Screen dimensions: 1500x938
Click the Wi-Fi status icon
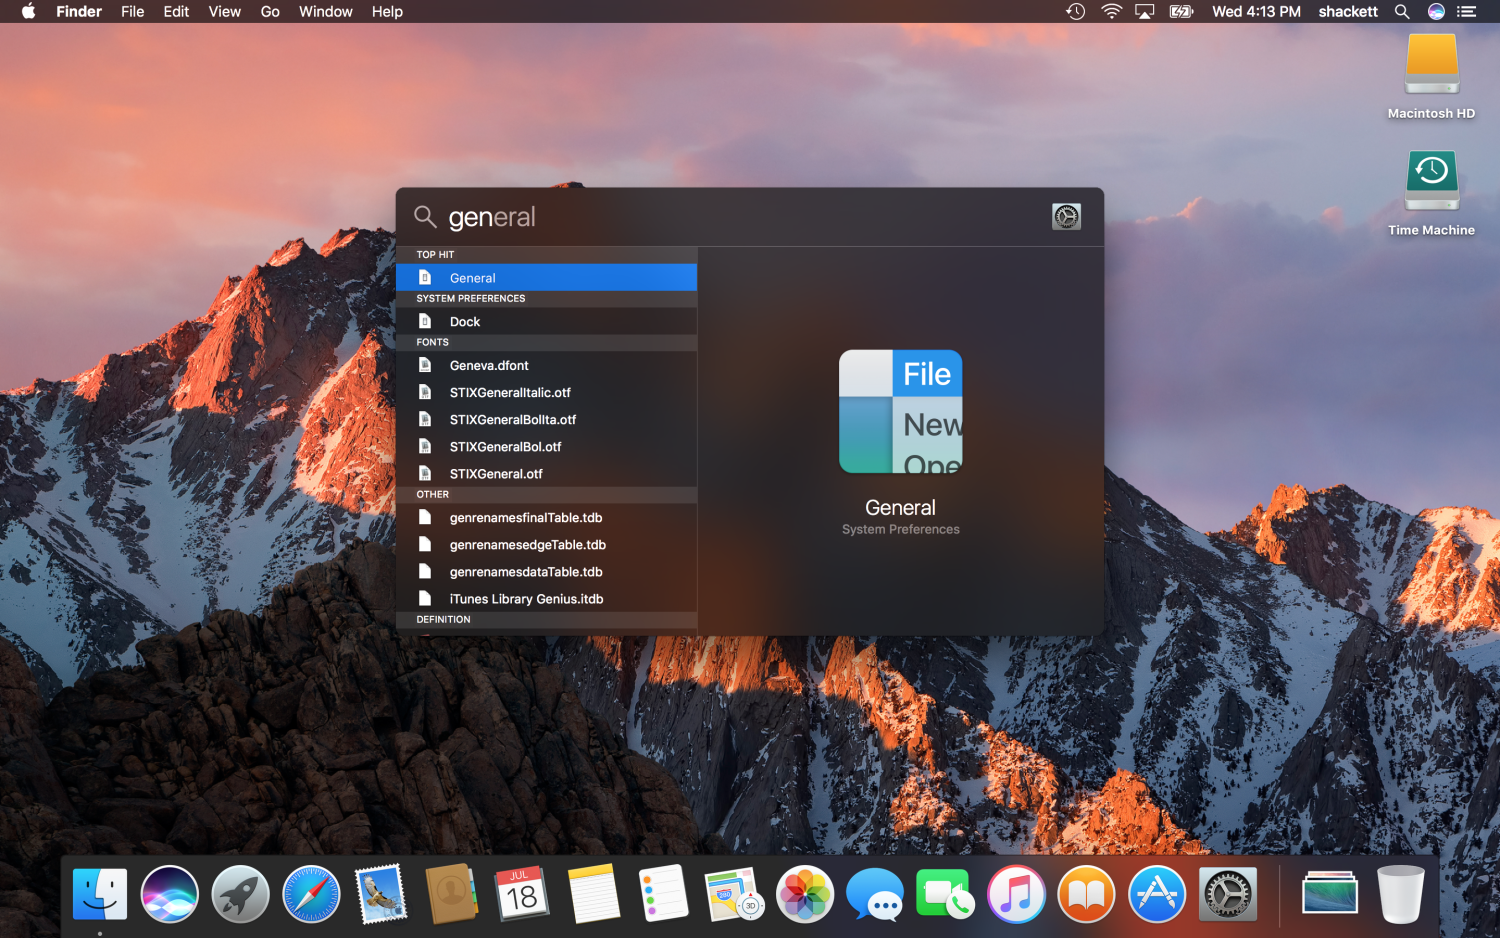[1111, 12]
